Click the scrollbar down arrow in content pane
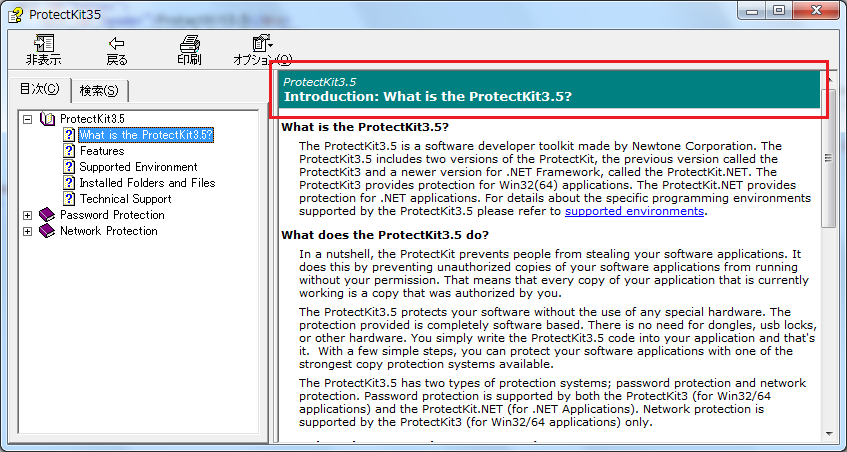This screenshot has height=452, width=847. [x=829, y=434]
